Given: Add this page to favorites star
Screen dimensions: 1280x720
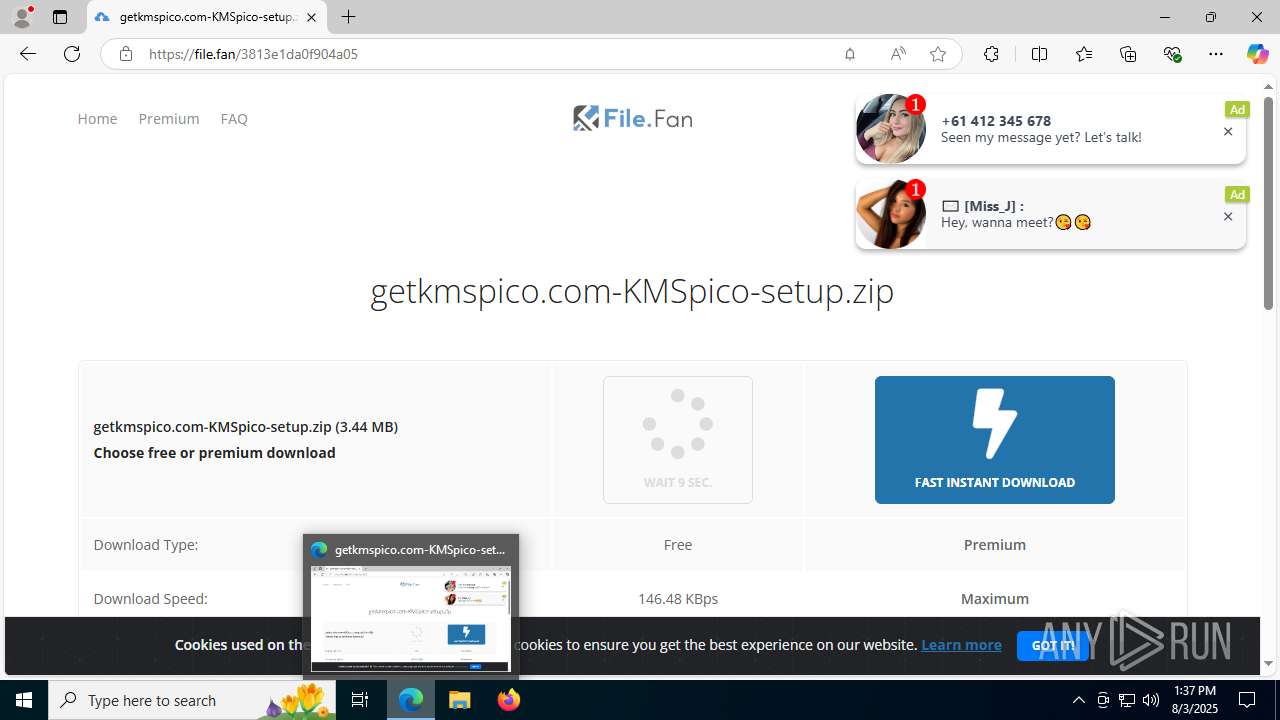Looking at the screenshot, I should [938, 54].
